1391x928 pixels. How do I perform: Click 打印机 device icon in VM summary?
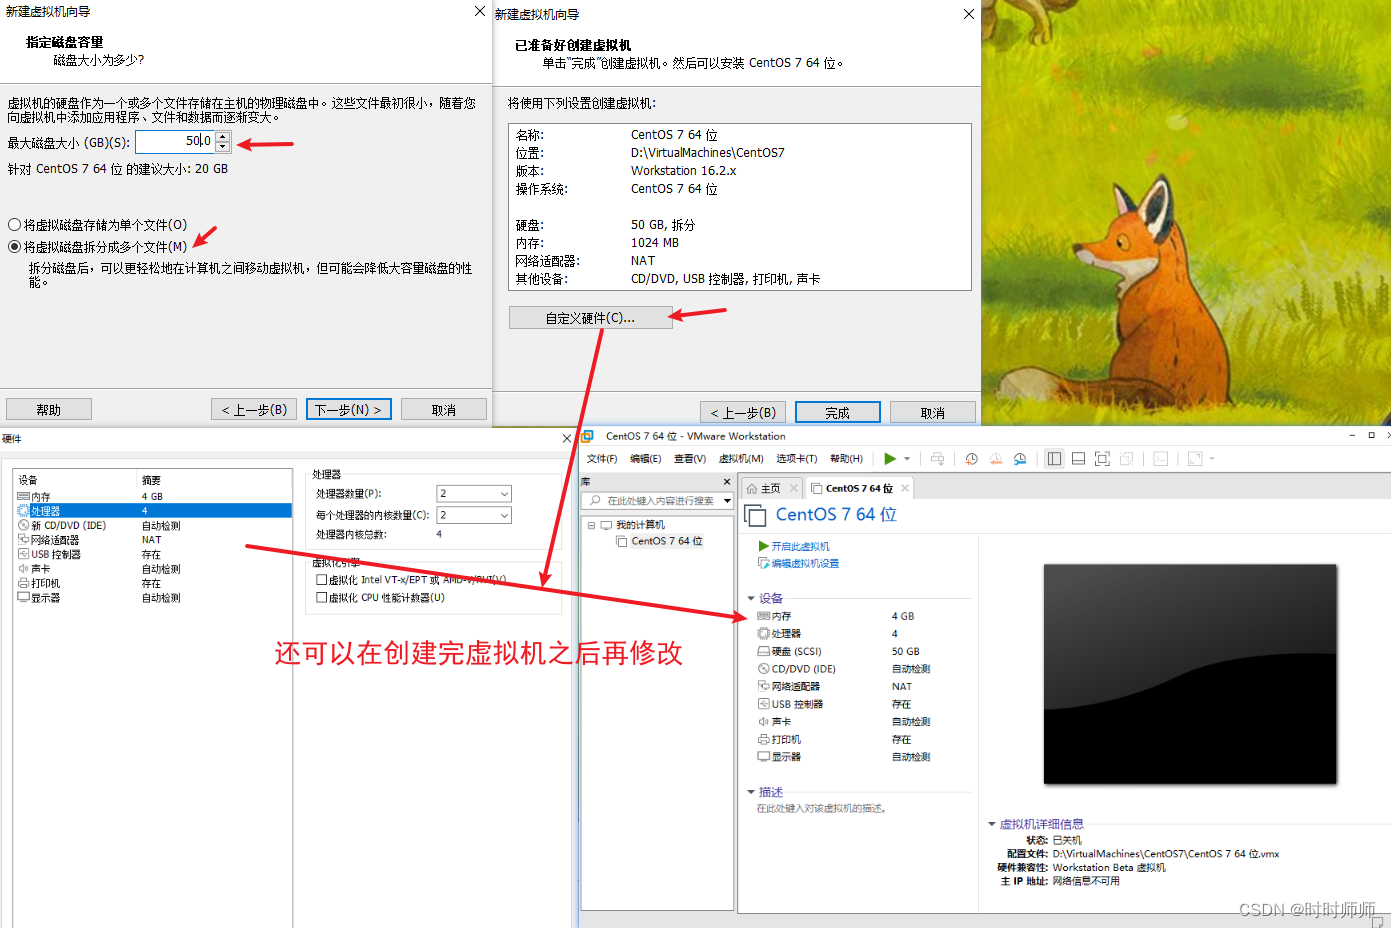(764, 739)
